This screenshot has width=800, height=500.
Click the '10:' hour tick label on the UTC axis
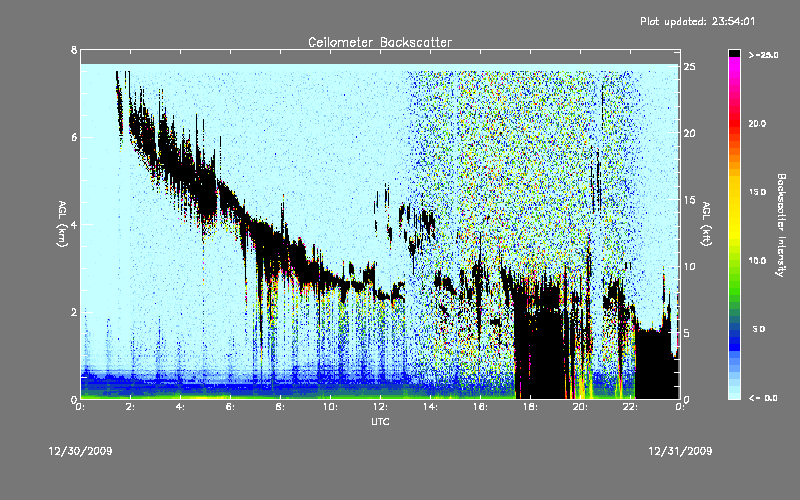pyautogui.click(x=330, y=407)
